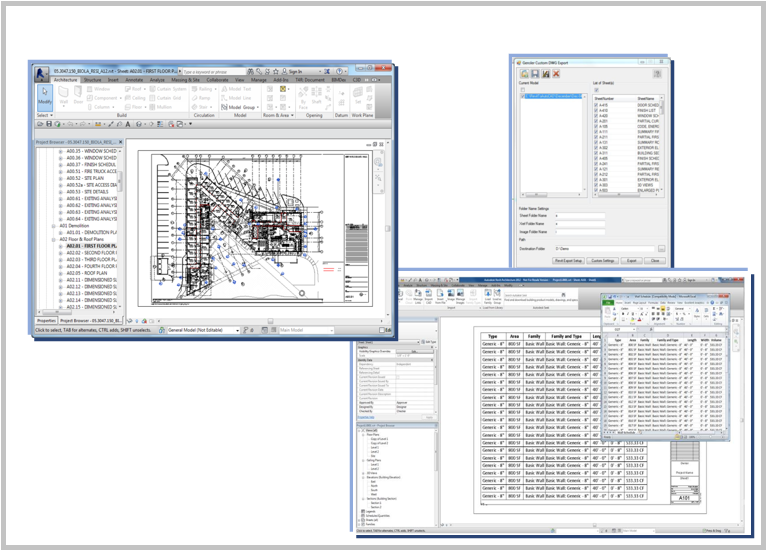
Task: Toggle the unchecked box under Current Model
Action: coord(522,90)
